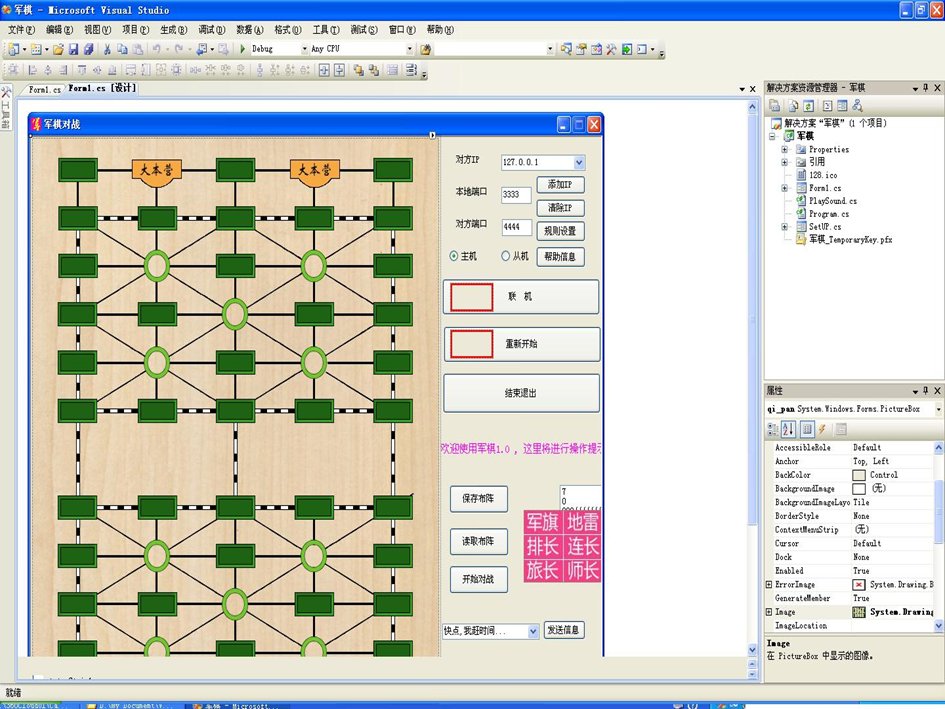Screen dimensions: 945x709
Task: Open the Debug configuration dropdown
Action: pos(304,48)
